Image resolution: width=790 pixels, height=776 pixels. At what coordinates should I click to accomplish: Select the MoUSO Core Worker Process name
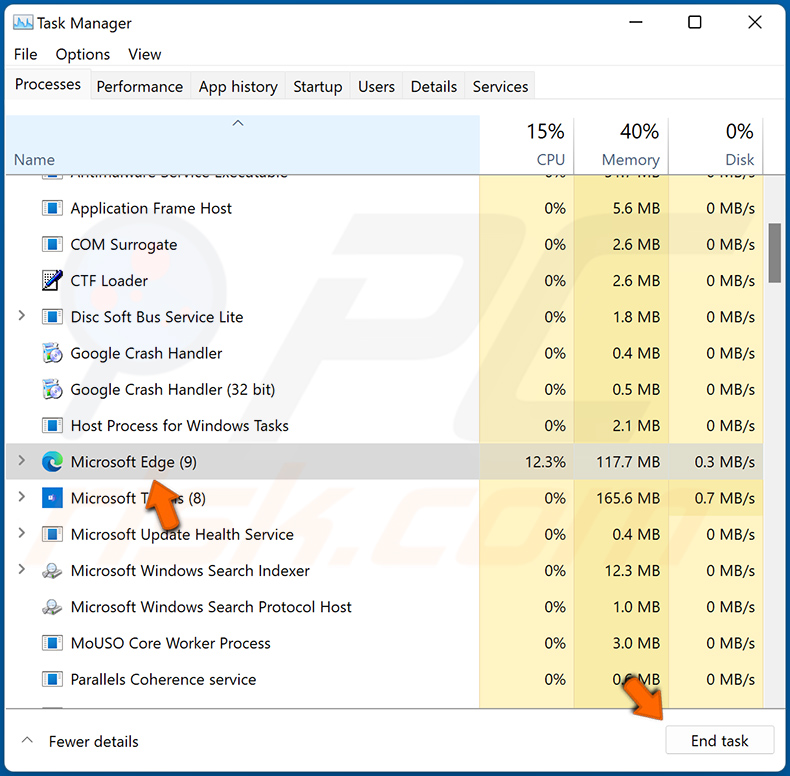pos(171,643)
